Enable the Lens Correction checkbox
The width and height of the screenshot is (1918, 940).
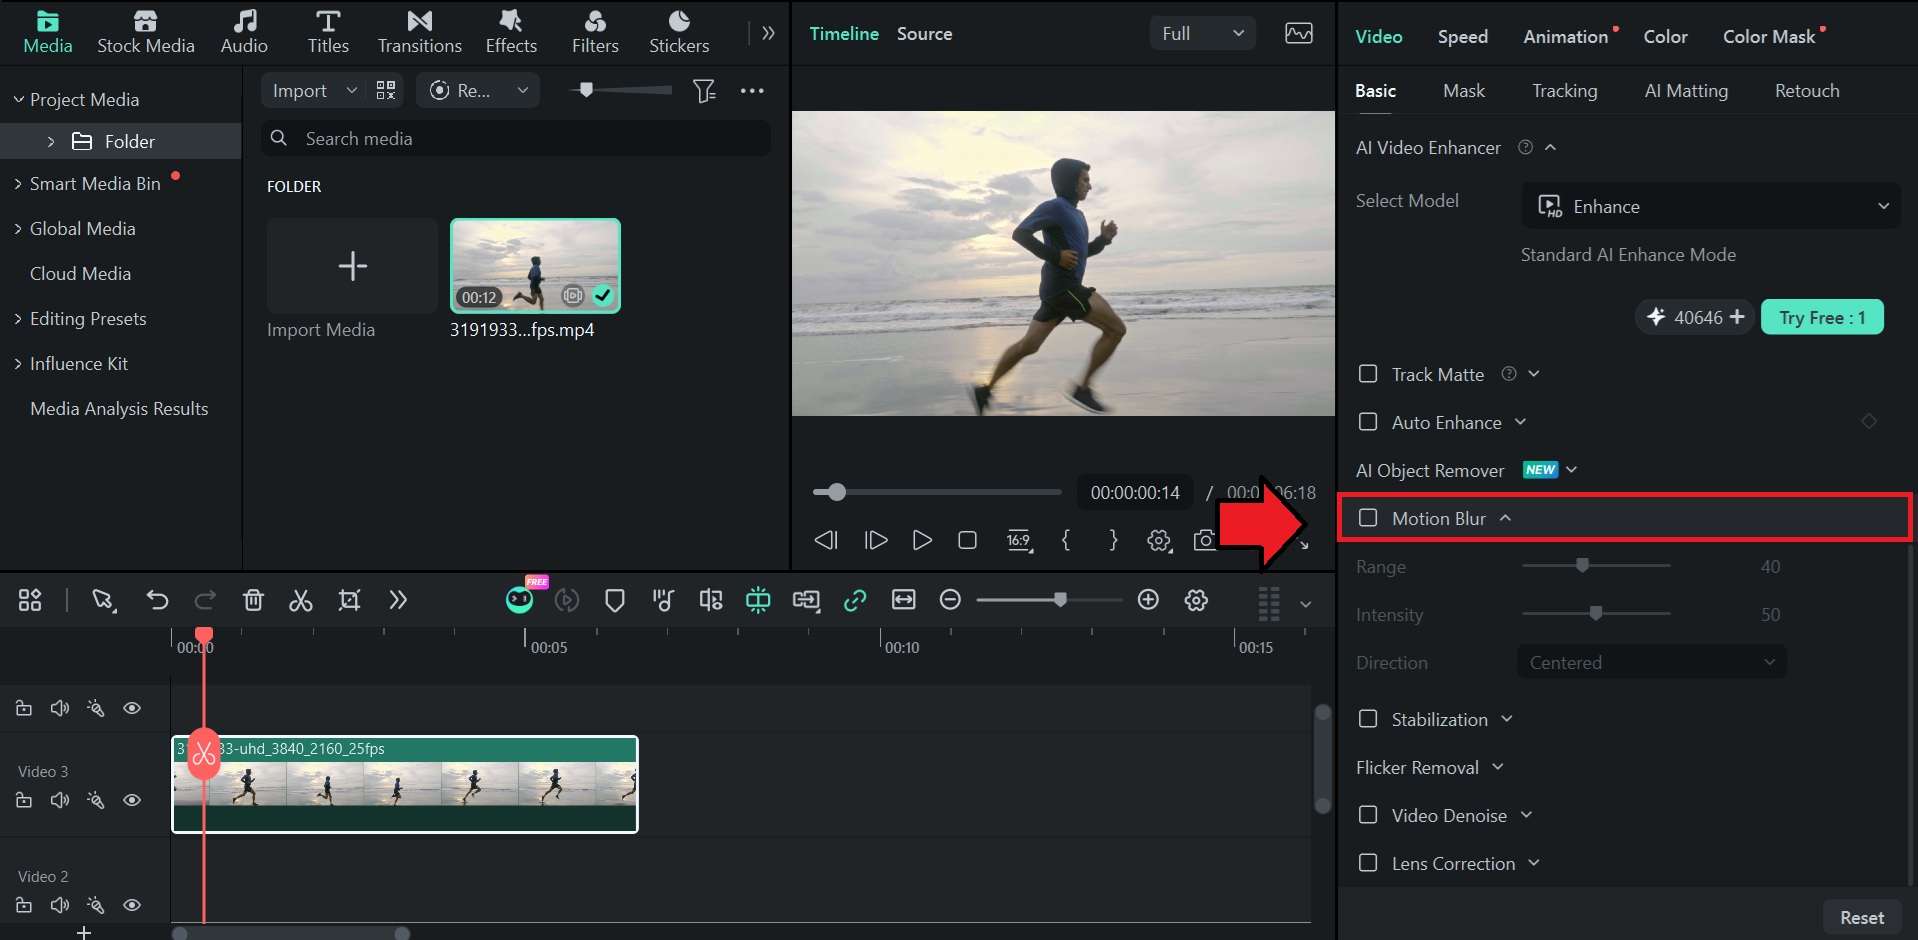pos(1368,863)
